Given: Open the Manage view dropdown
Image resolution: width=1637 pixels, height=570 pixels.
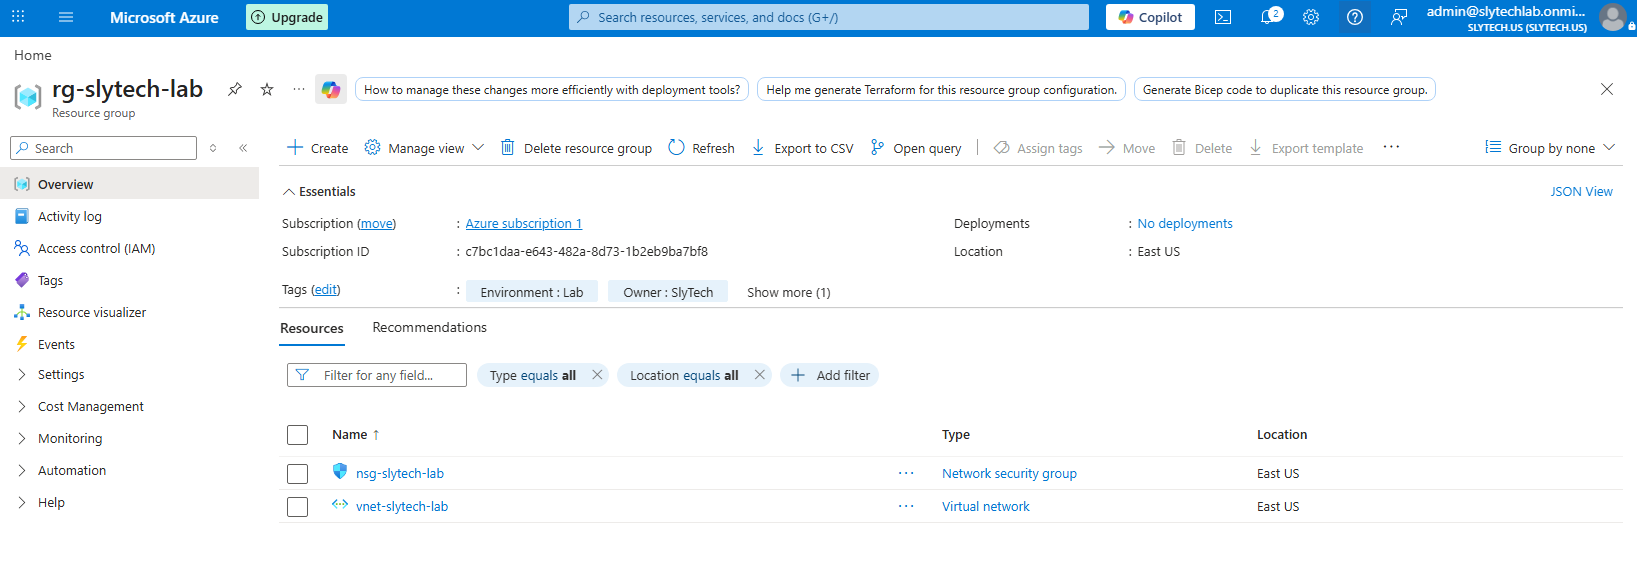Looking at the screenshot, I should (424, 148).
